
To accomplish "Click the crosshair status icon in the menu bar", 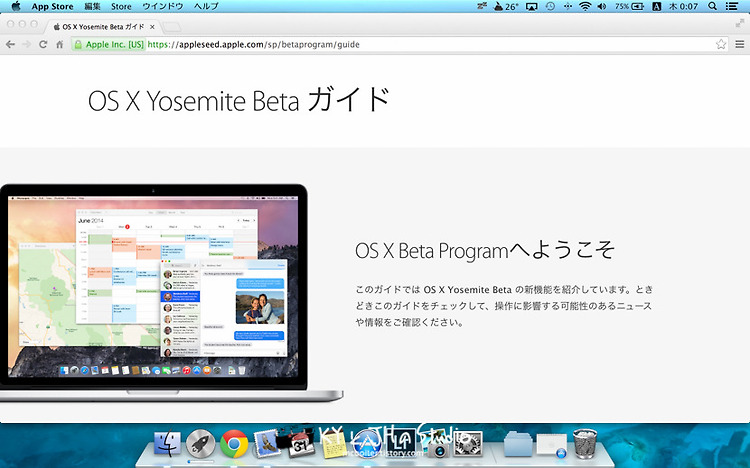I will pos(567,6).
